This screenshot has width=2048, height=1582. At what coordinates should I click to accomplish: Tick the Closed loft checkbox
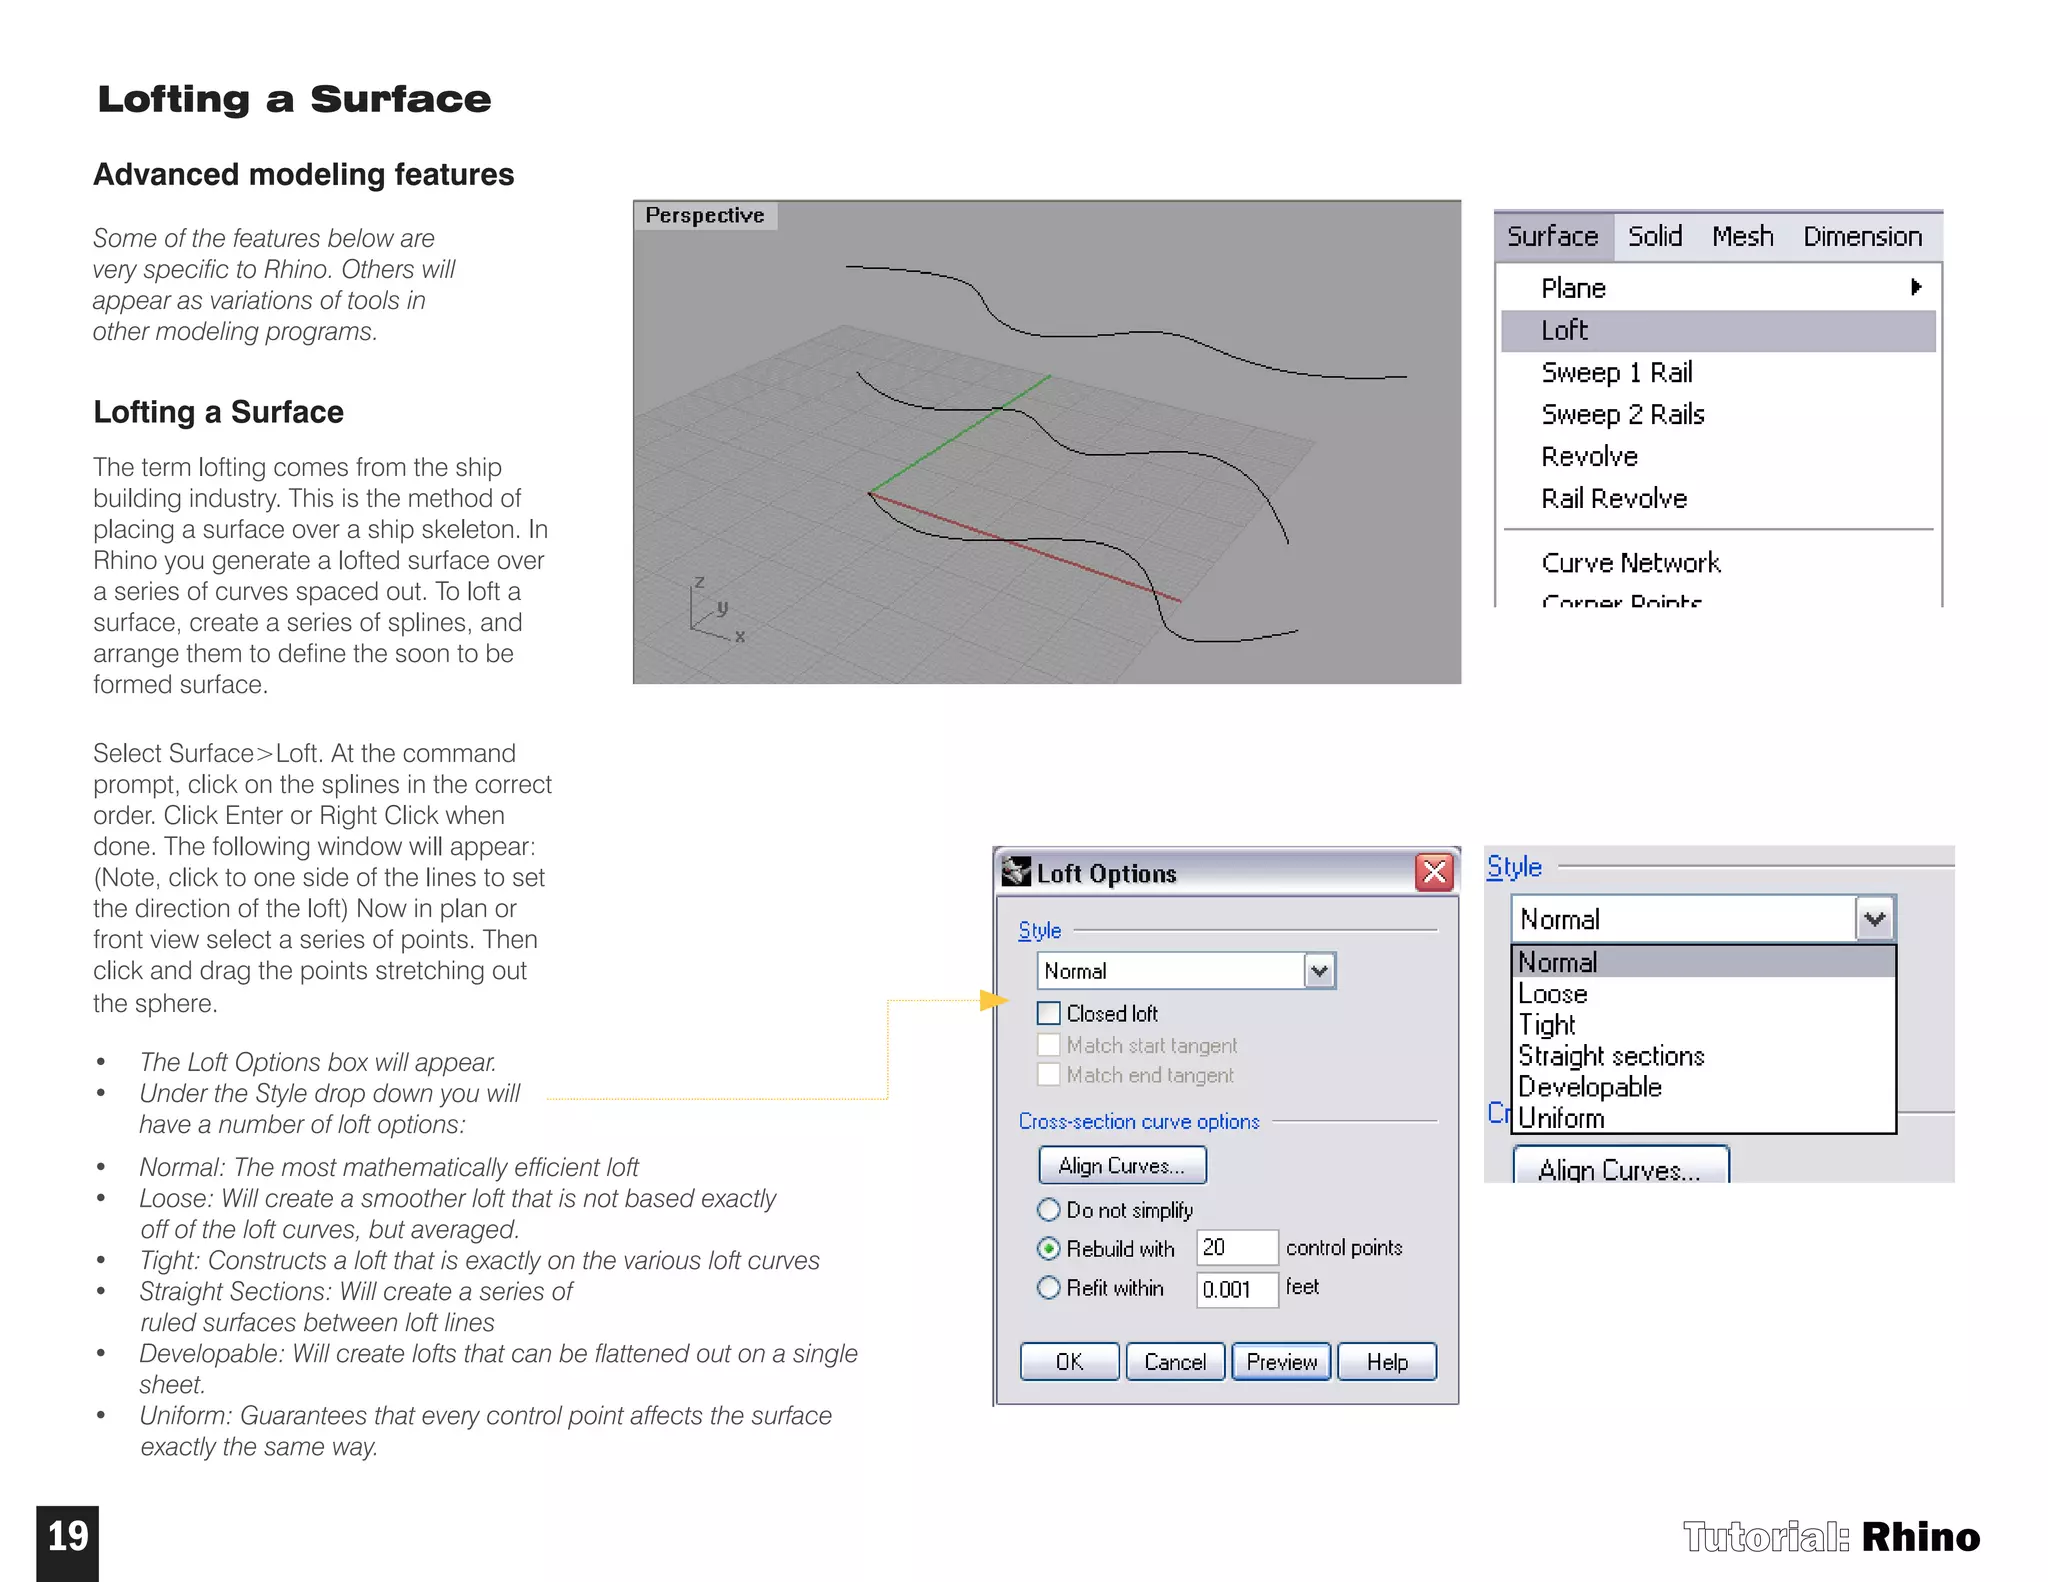pos(1048,1013)
